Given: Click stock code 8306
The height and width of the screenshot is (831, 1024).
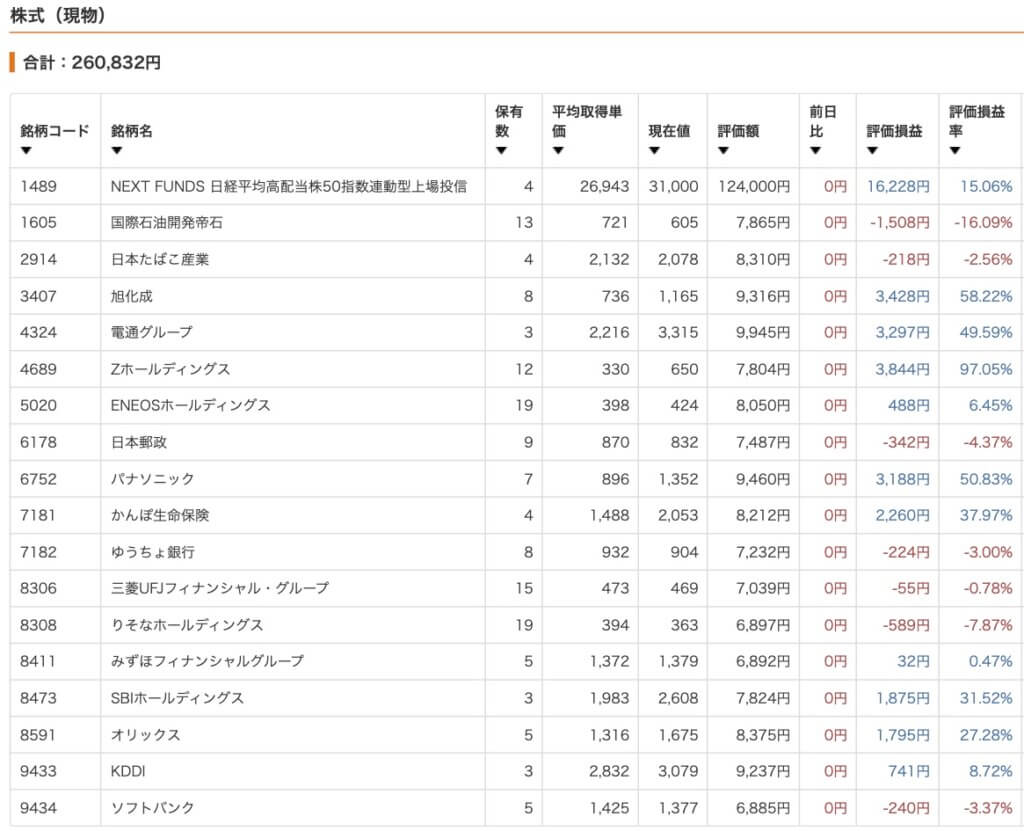Looking at the screenshot, I should point(38,588).
